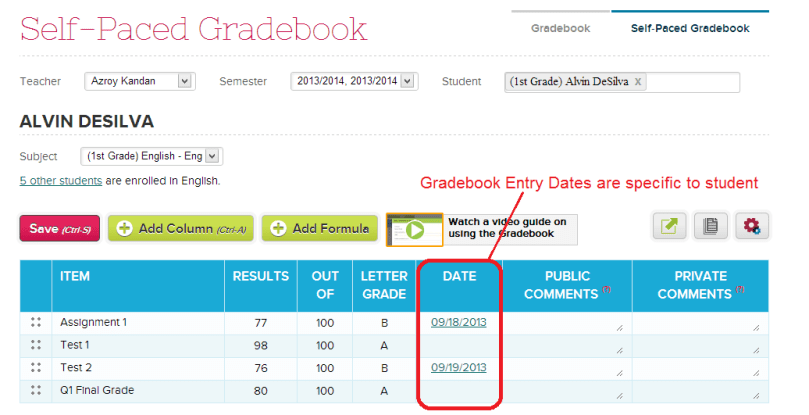Click the Assignment 1 item name
Image resolution: width=809 pixels, height=415 pixels.
(x=93, y=322)
